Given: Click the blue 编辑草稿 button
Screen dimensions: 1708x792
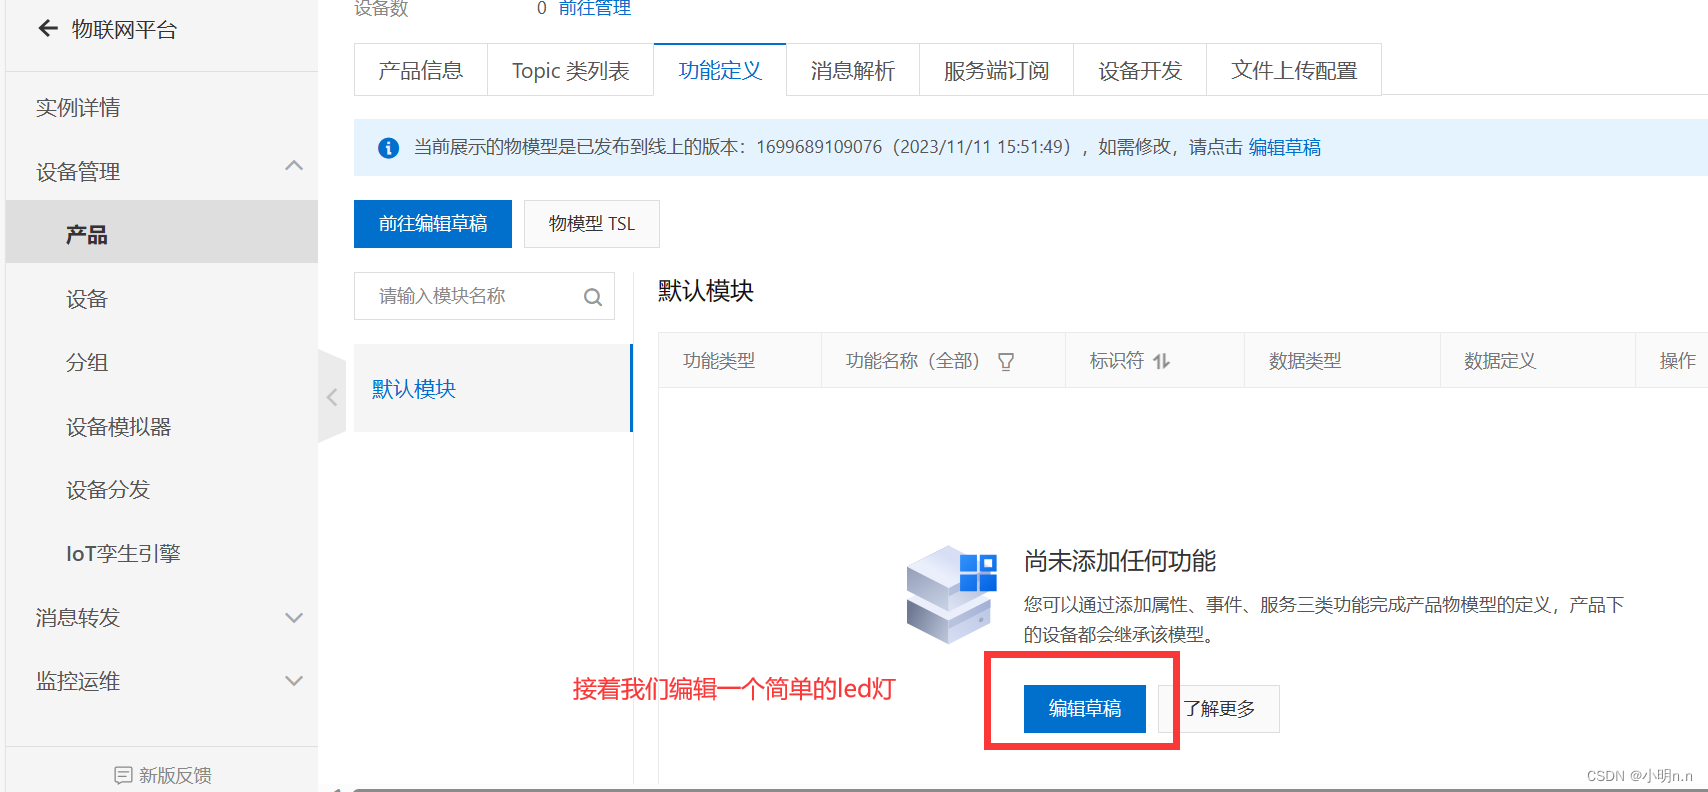Looking at the screenshot, I should [1085, 709].
